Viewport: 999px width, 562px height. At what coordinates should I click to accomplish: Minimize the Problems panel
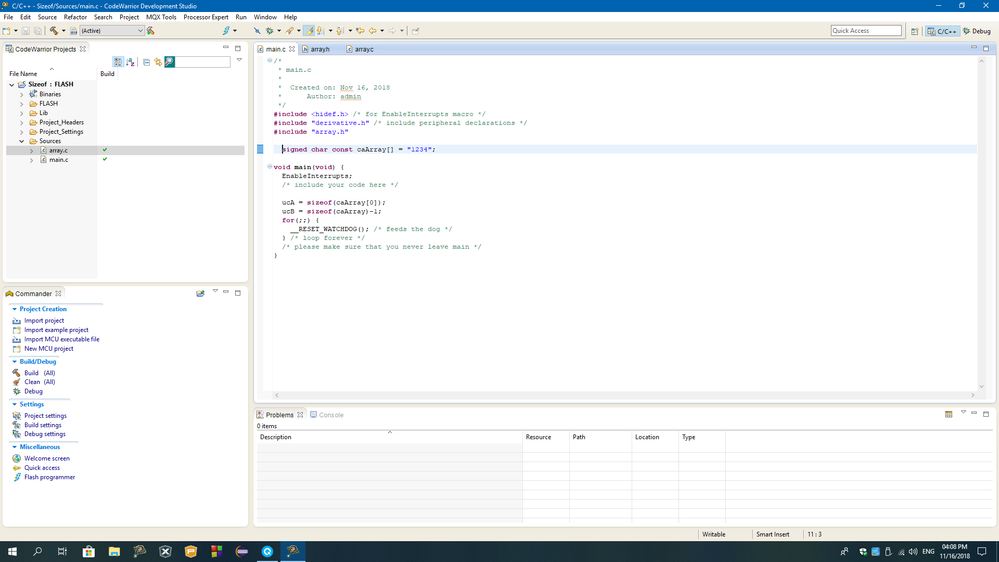(974, 414)
